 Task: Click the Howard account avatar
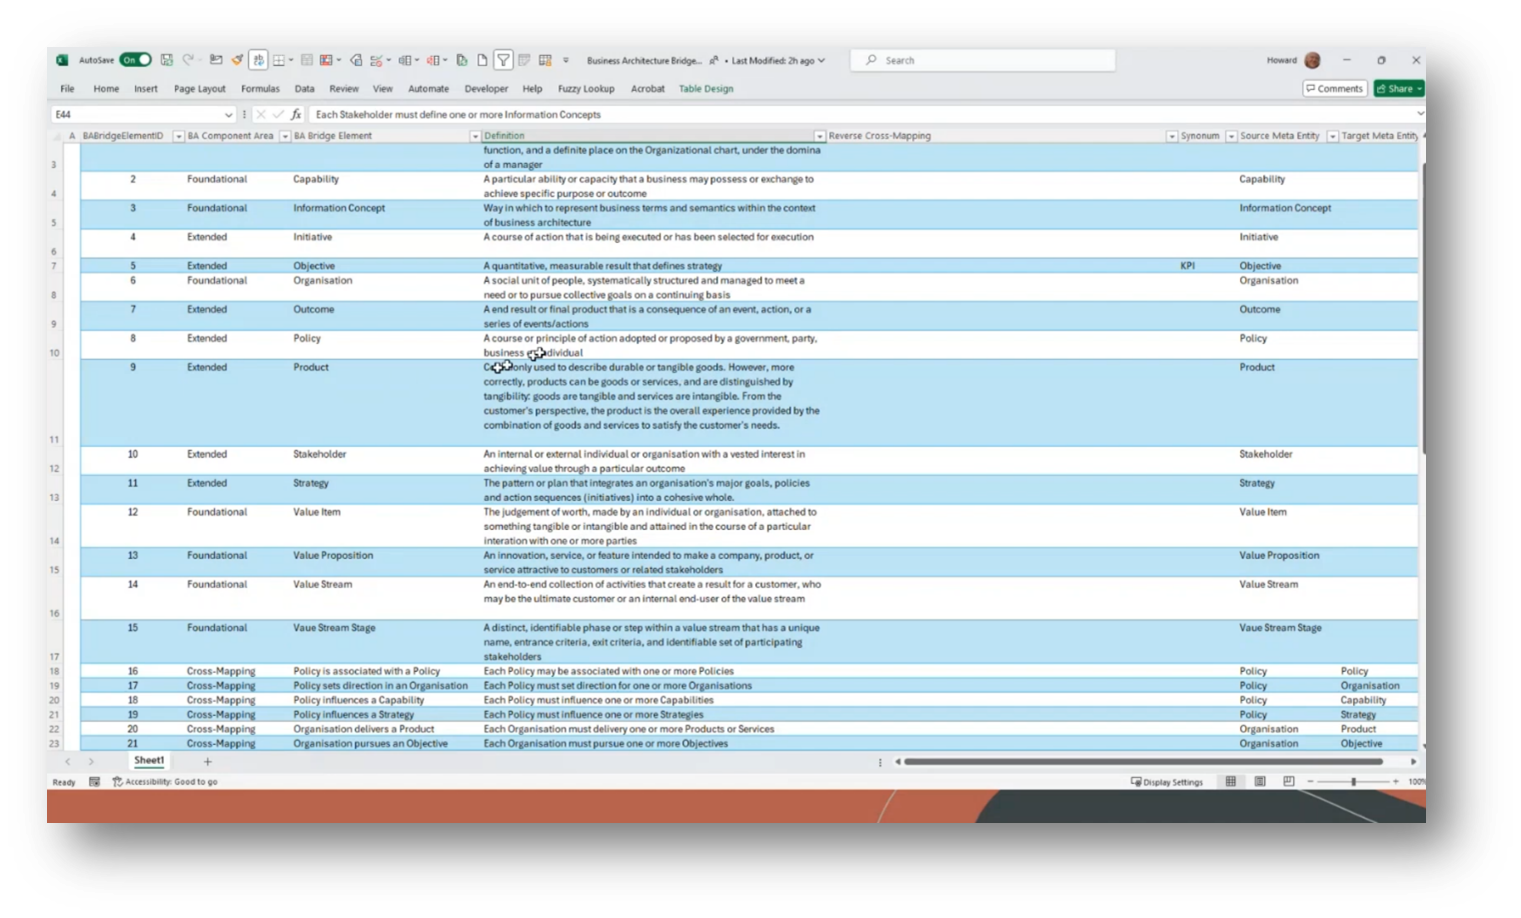click(x=1313, y=60)
